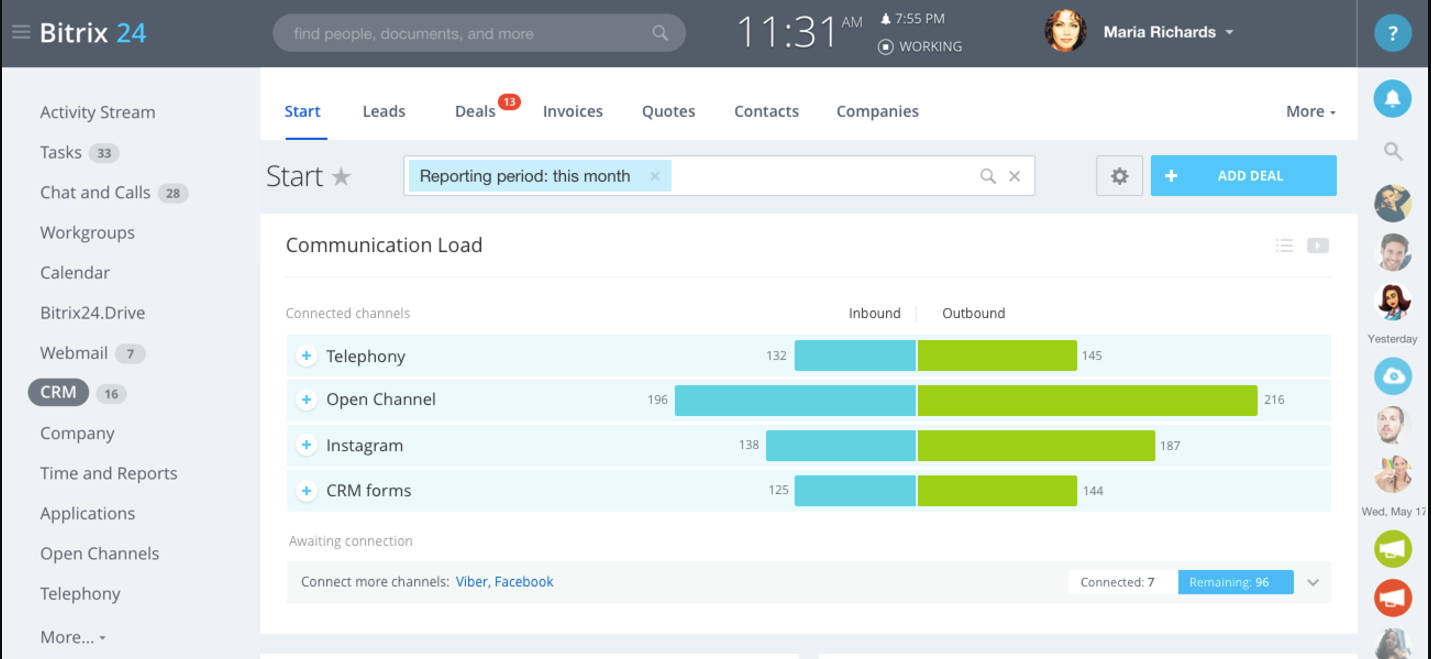Switch to the Deals tab

[475, 112]
